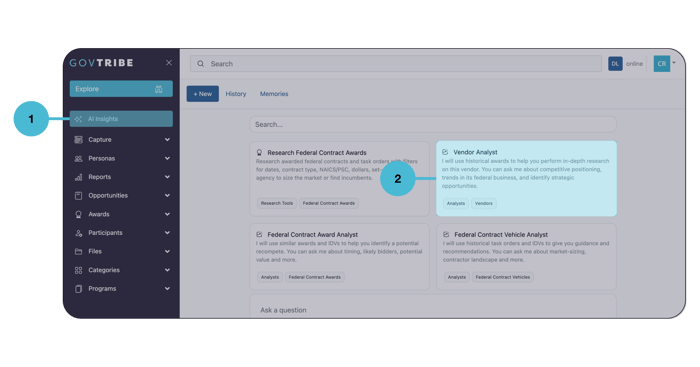Click Federal Contract Awards tag under Research card
The width and height of the screenshot is (700, 367).
click(329, 203)
